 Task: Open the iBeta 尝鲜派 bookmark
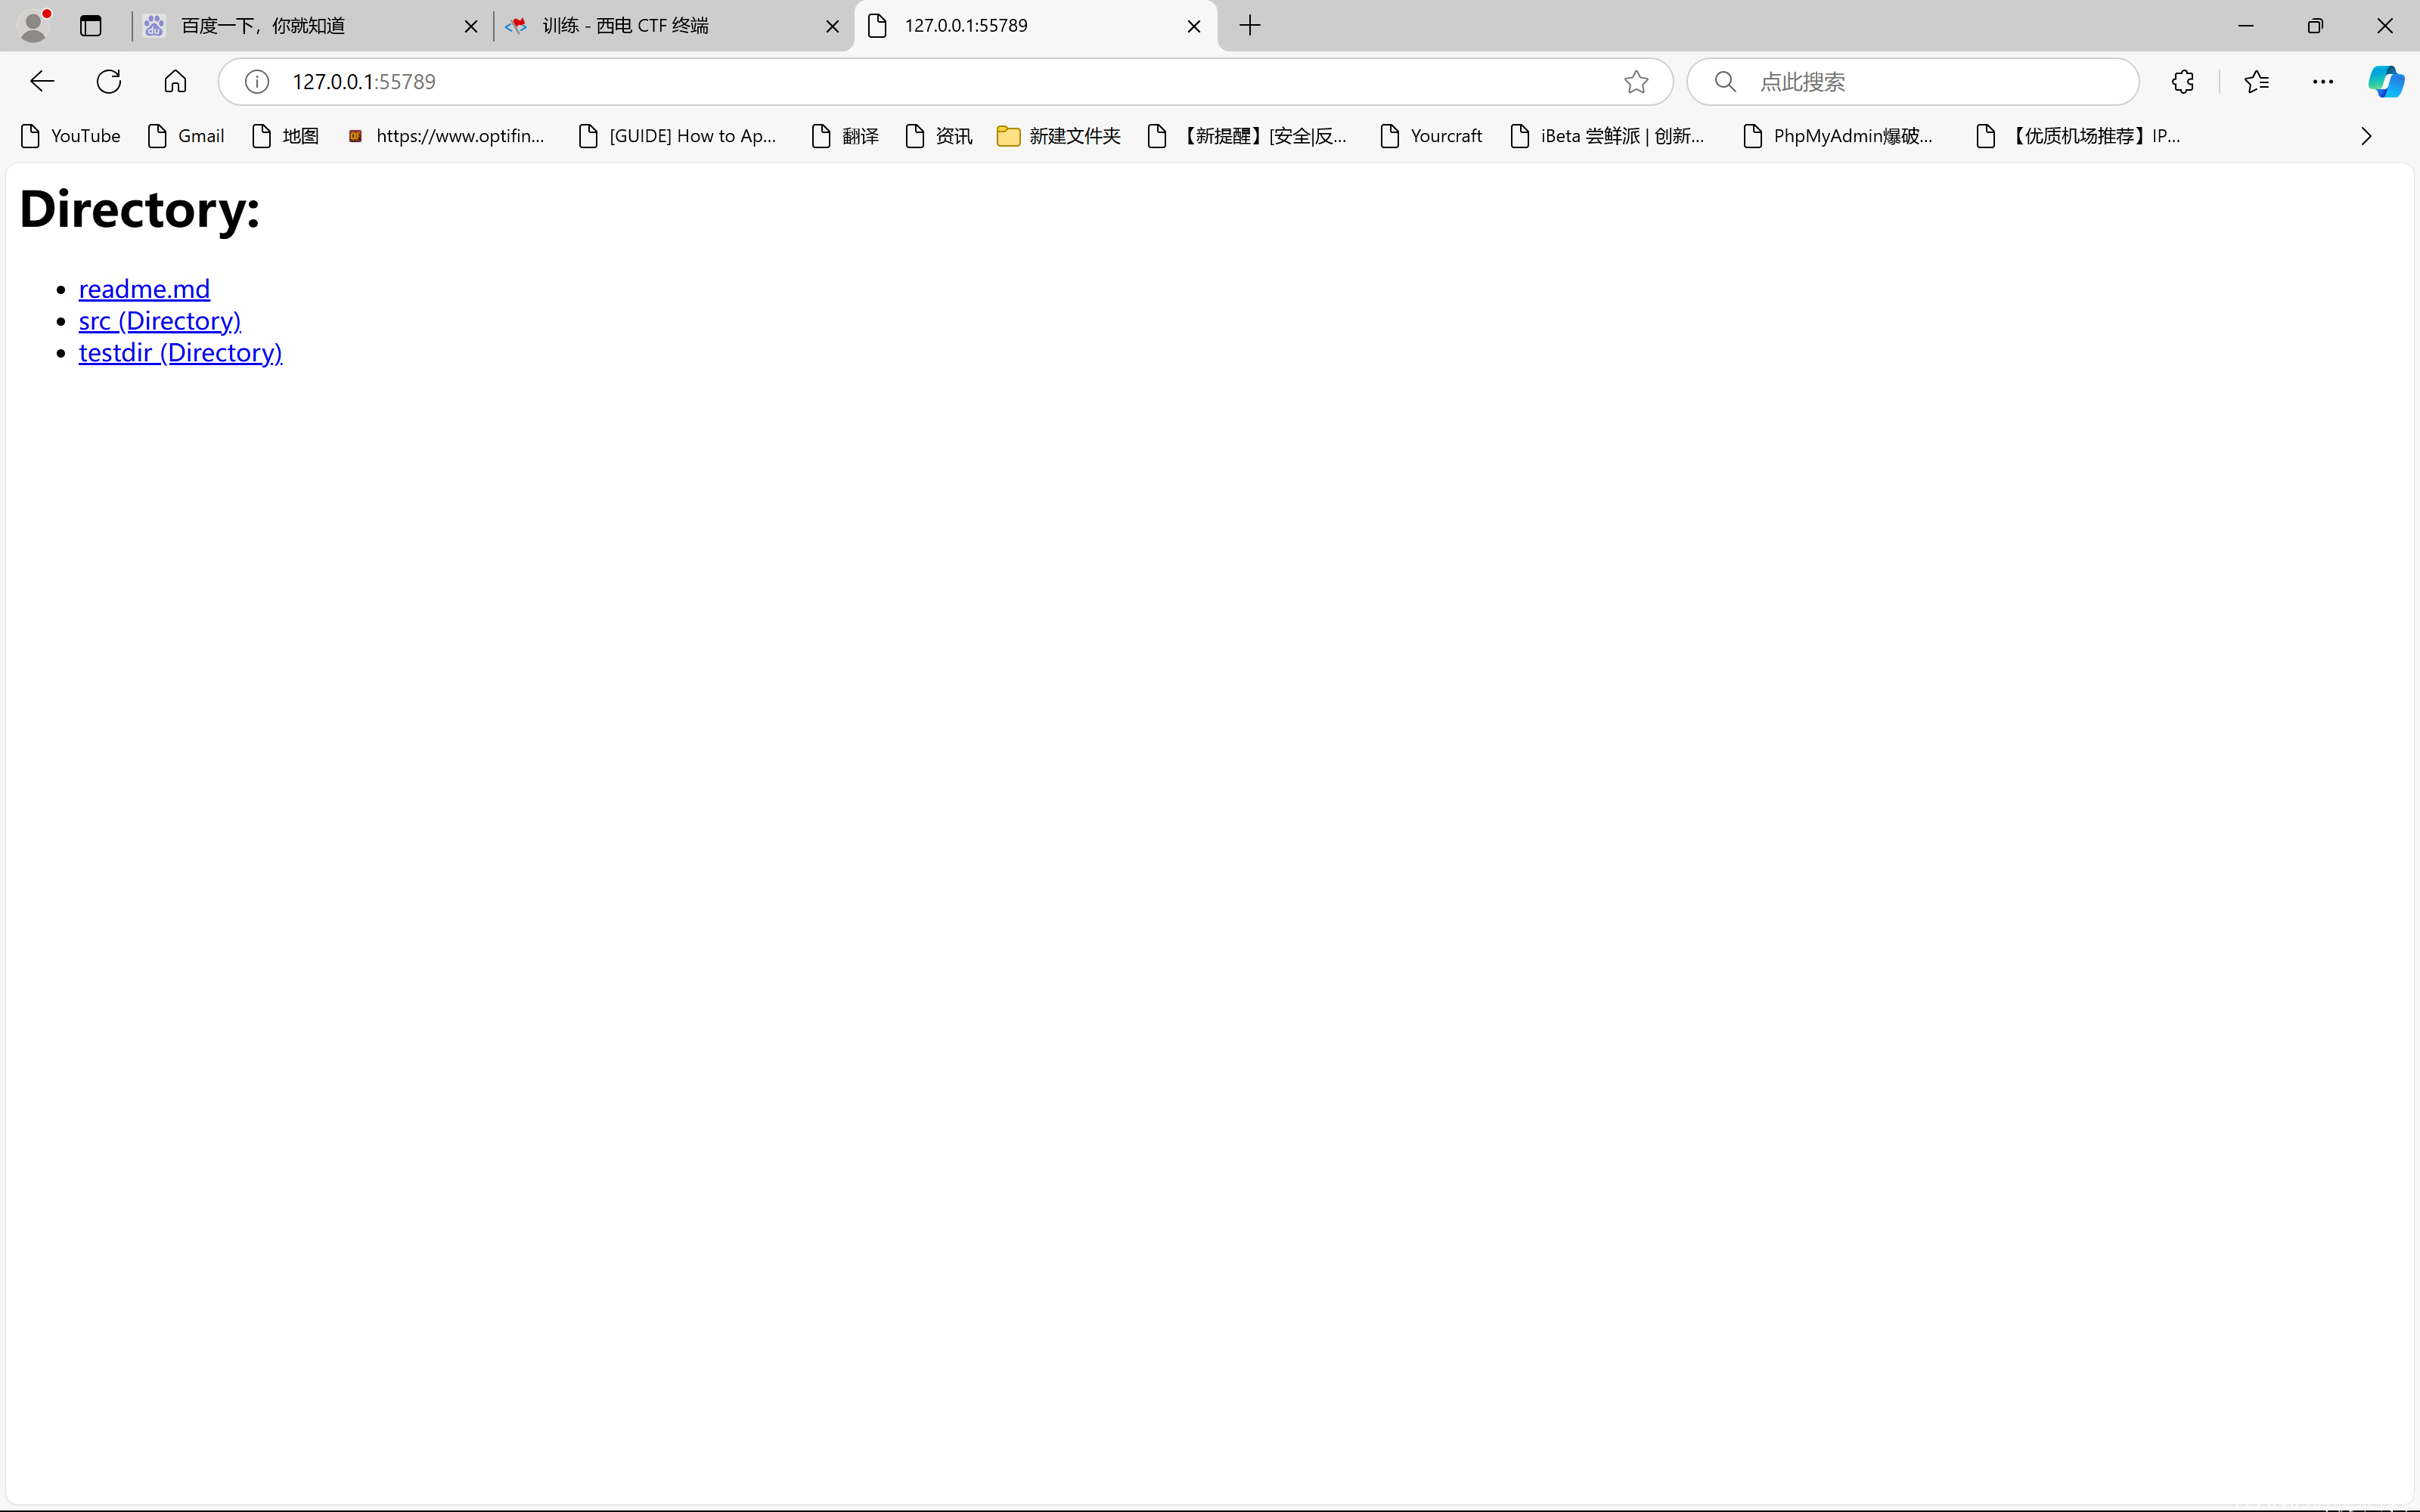point(1608,136)
